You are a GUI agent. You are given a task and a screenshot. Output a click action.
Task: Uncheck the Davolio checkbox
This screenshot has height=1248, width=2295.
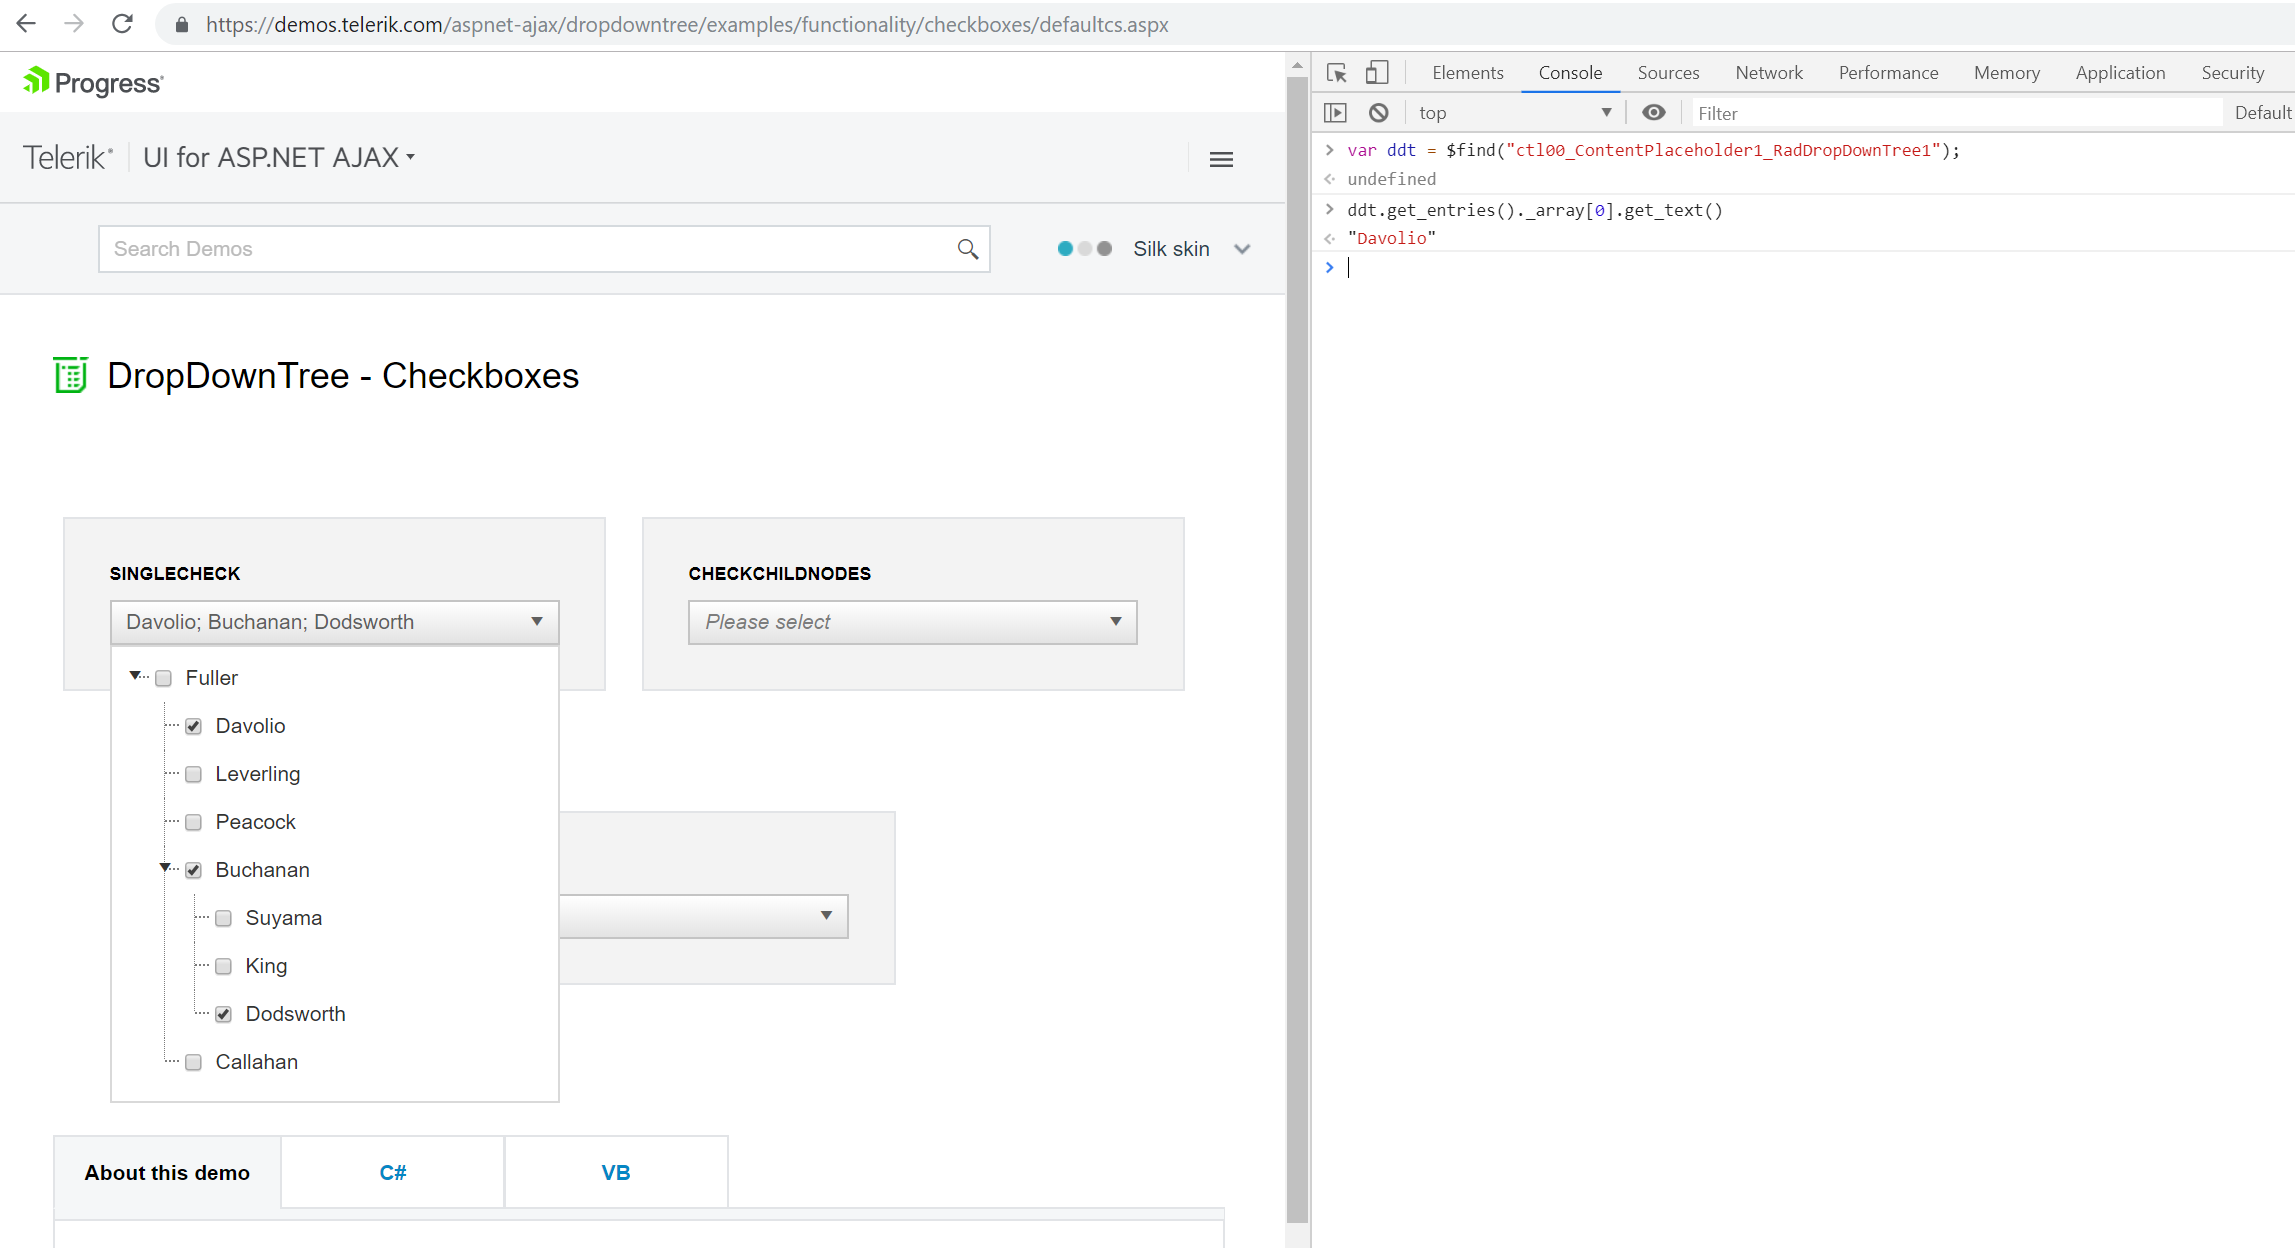[194, 727]
